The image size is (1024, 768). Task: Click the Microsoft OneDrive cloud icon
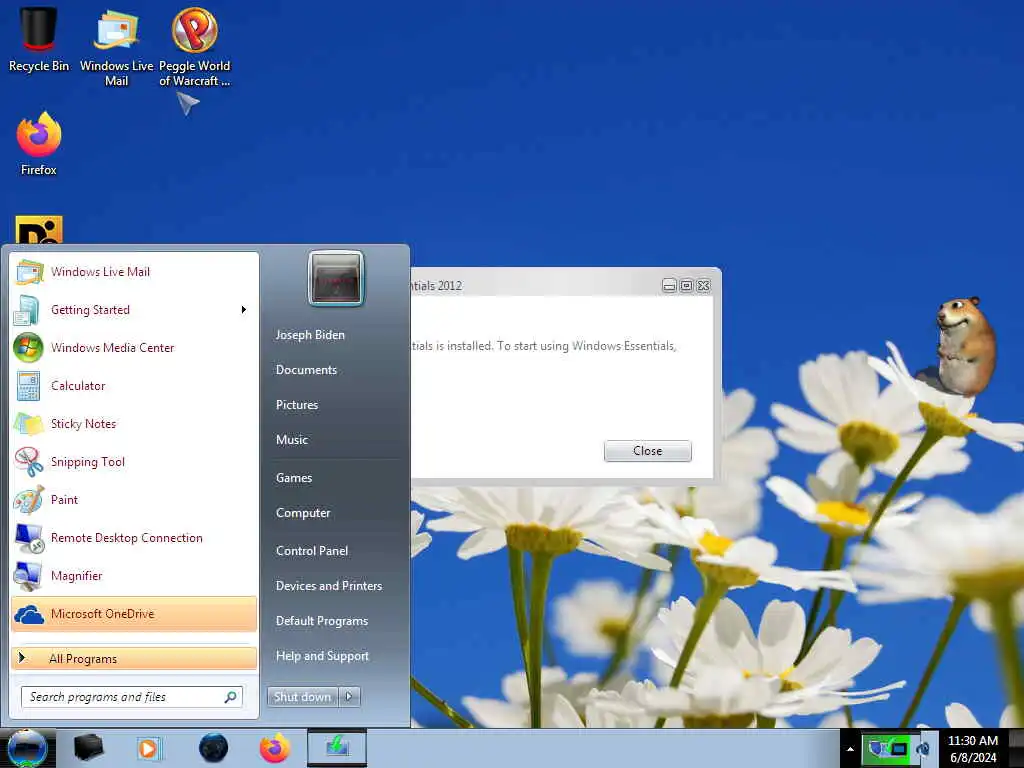coord(29,614)
